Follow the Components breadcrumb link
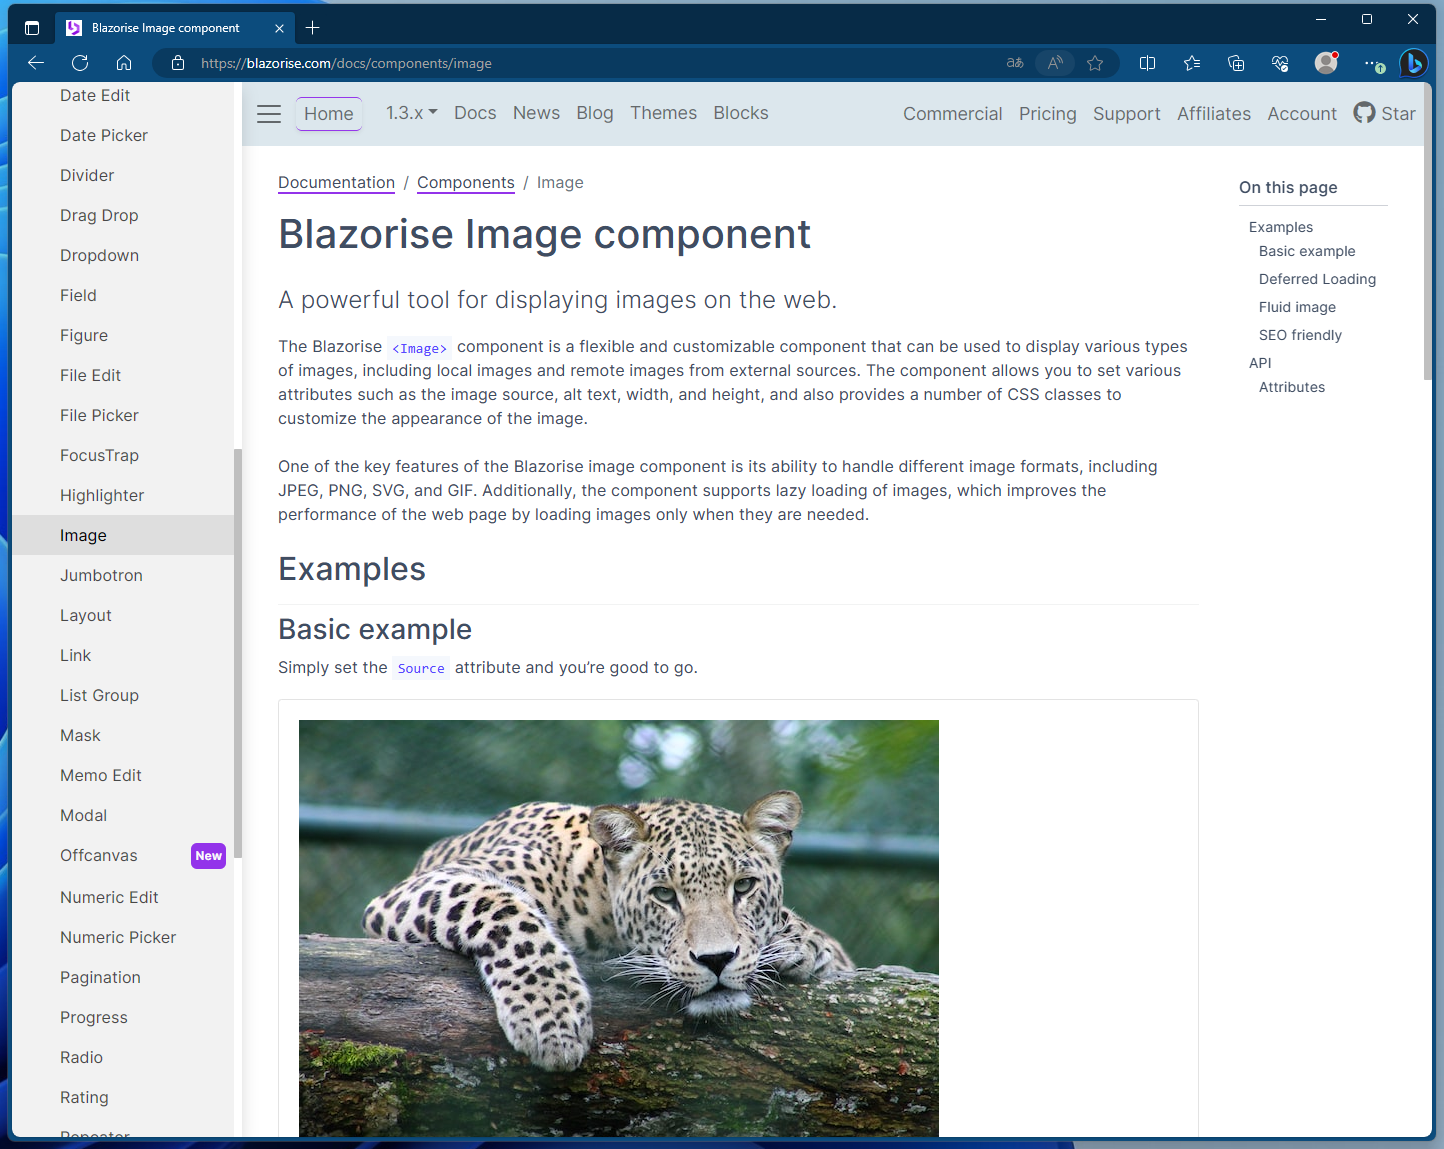Screen dimensions: 1444x1149 (466, 183)
